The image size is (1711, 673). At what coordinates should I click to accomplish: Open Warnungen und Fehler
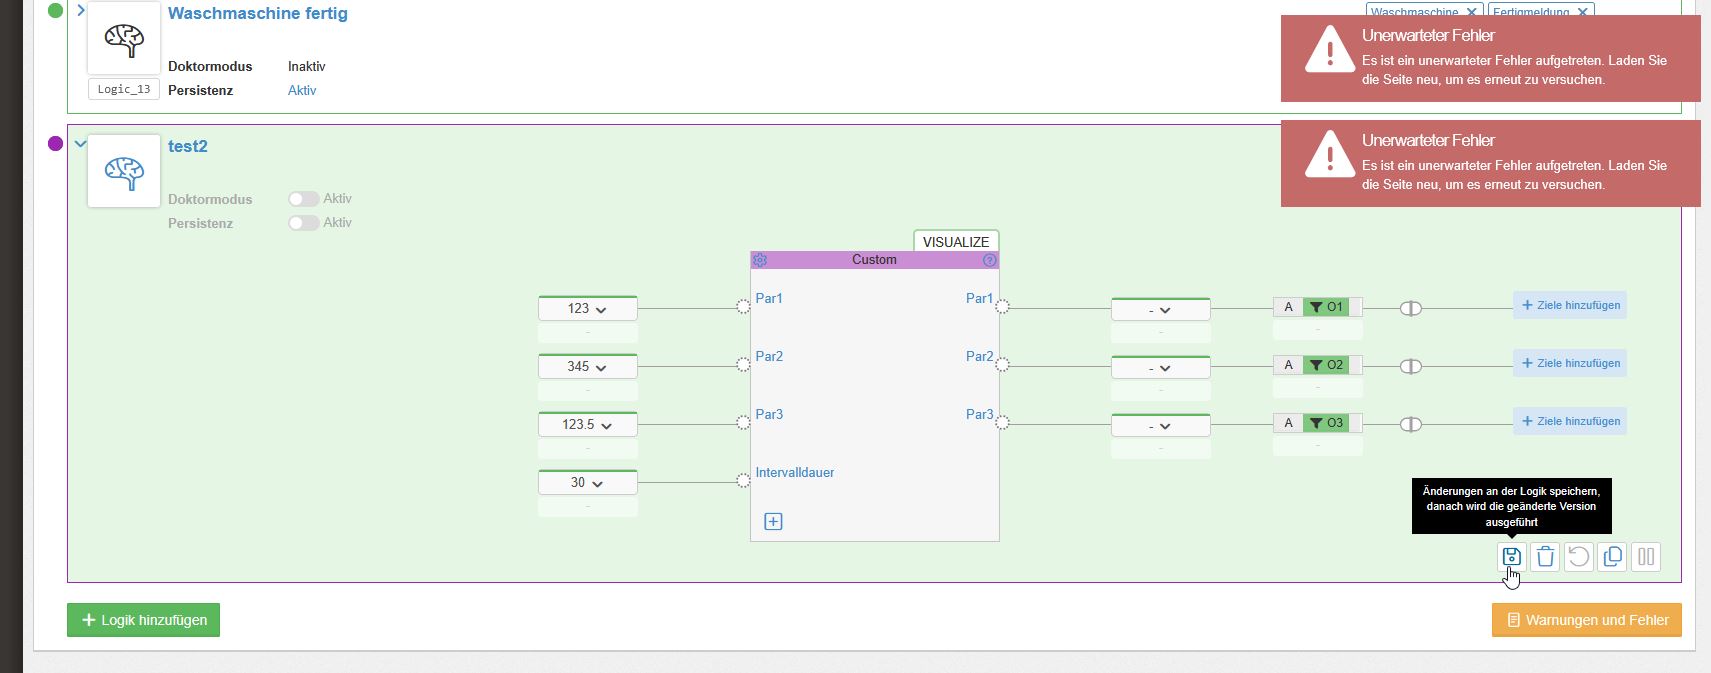pyautogui.click(x=1586, y=620)
